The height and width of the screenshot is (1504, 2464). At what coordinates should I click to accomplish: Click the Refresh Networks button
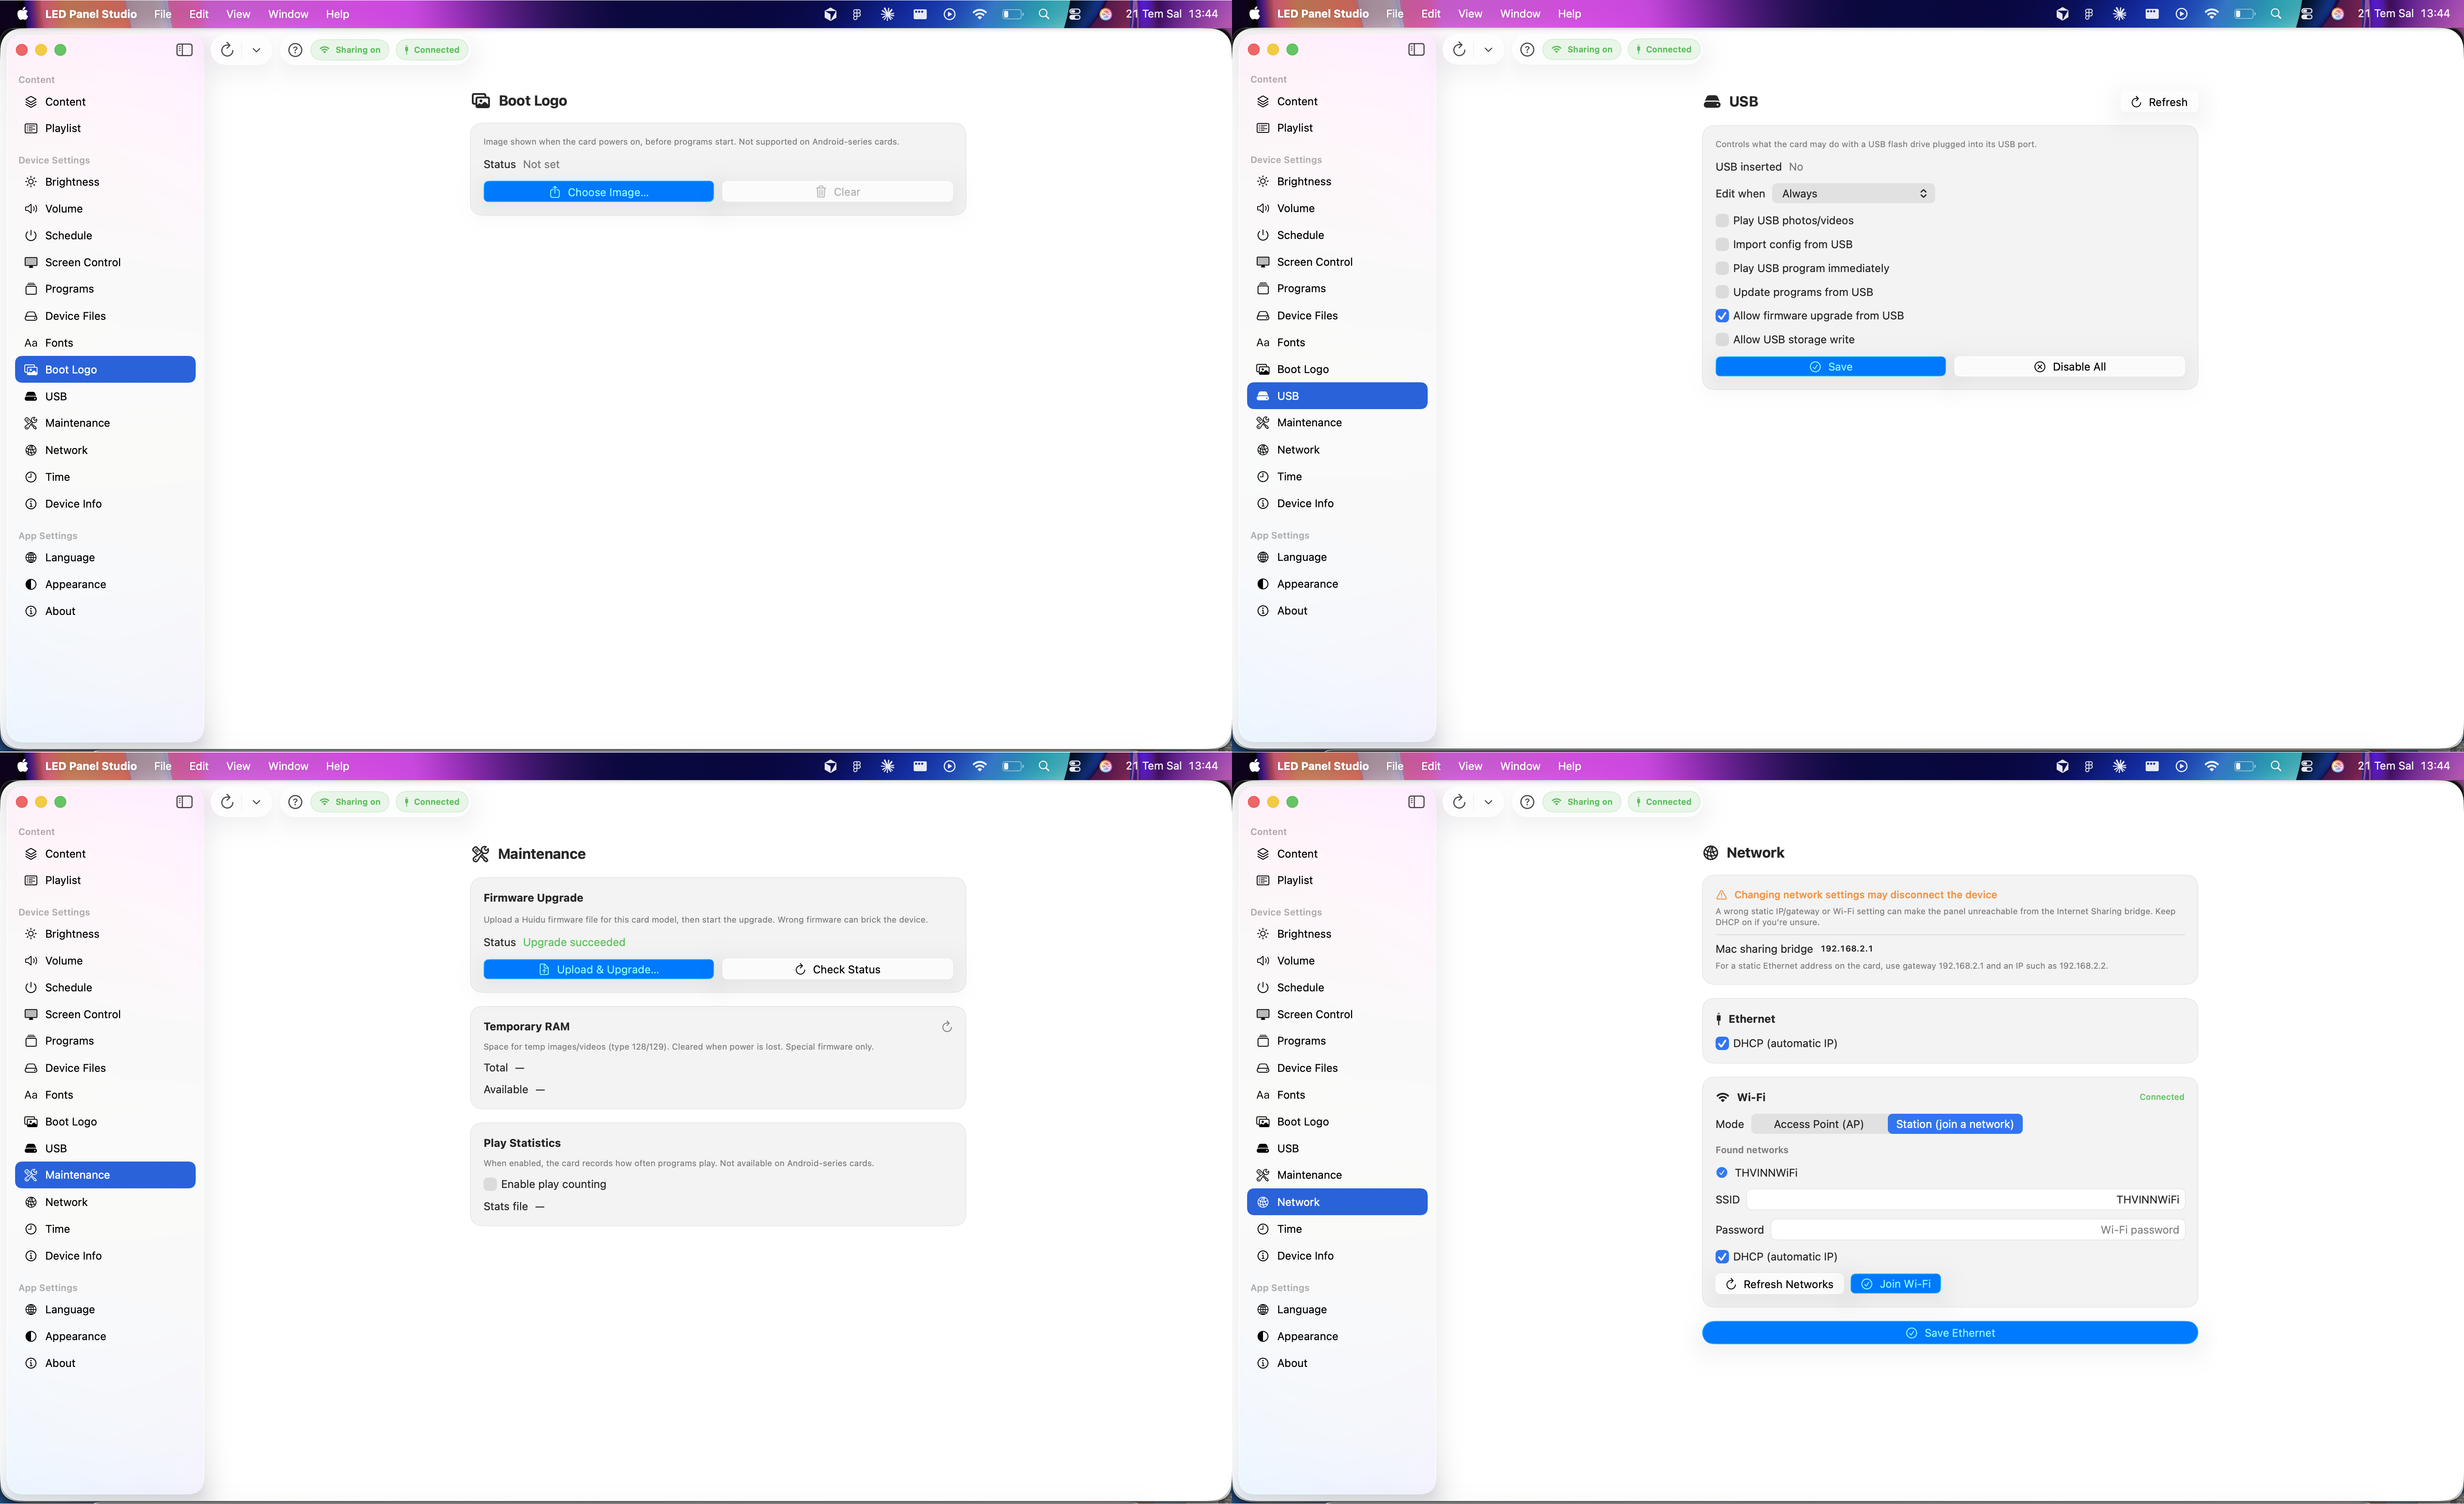click(1779, 1284)
